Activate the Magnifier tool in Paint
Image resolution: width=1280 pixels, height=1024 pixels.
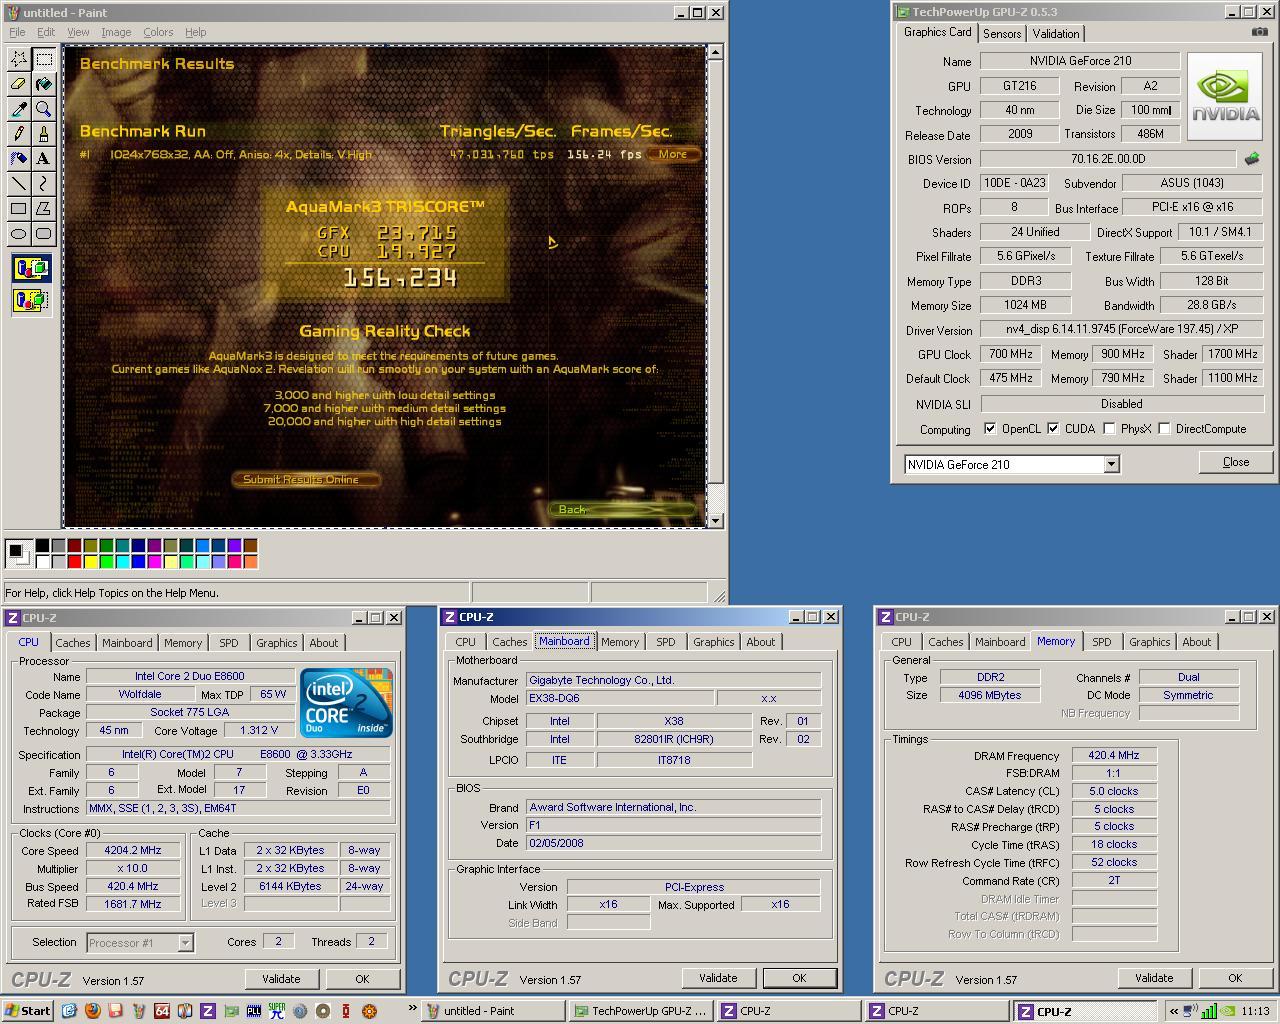point(43,109)
